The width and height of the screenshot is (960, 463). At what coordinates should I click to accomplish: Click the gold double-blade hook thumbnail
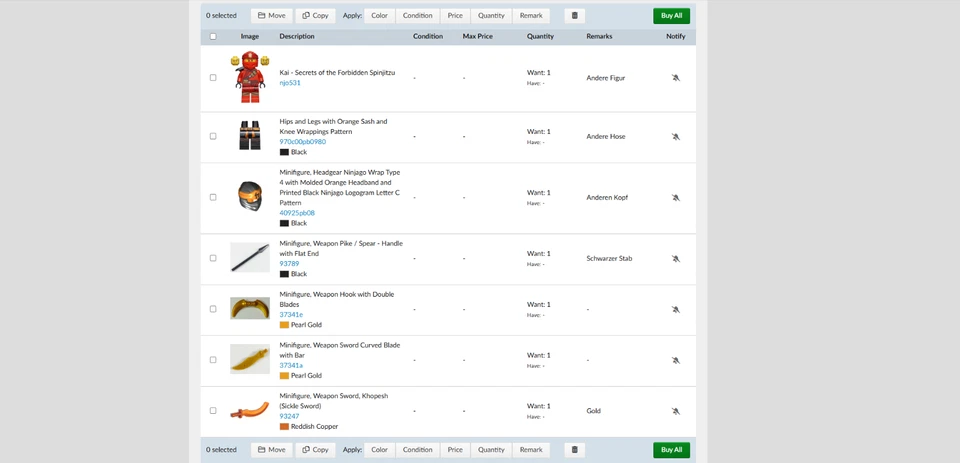(x=250, y=308)
